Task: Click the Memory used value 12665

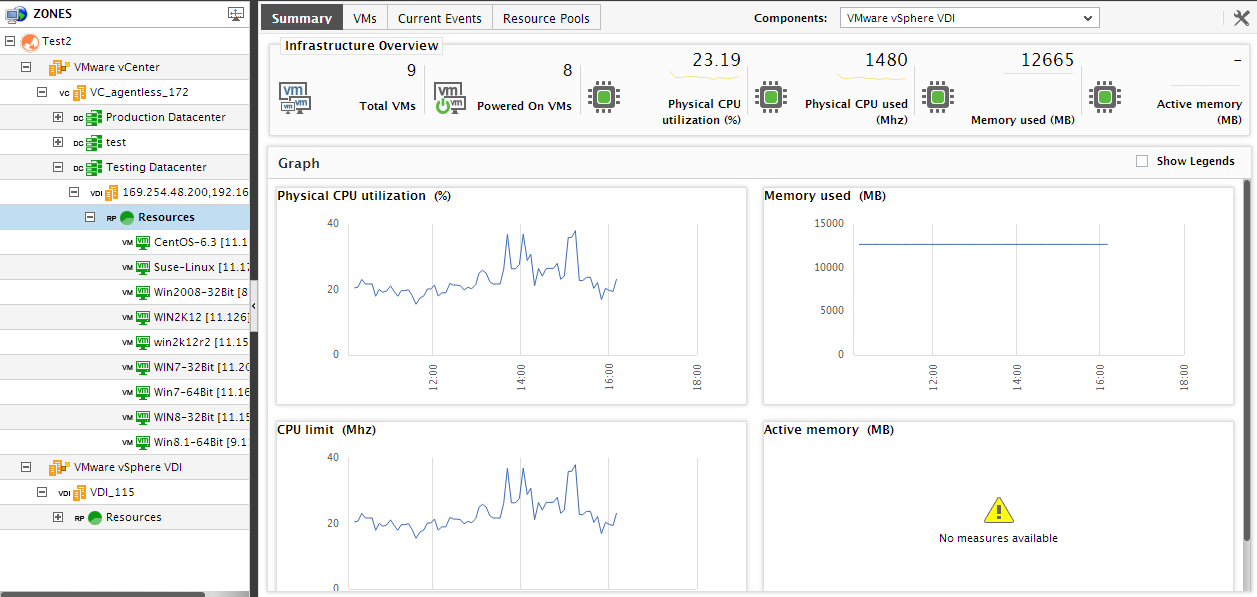Action: pos(1047,60)
